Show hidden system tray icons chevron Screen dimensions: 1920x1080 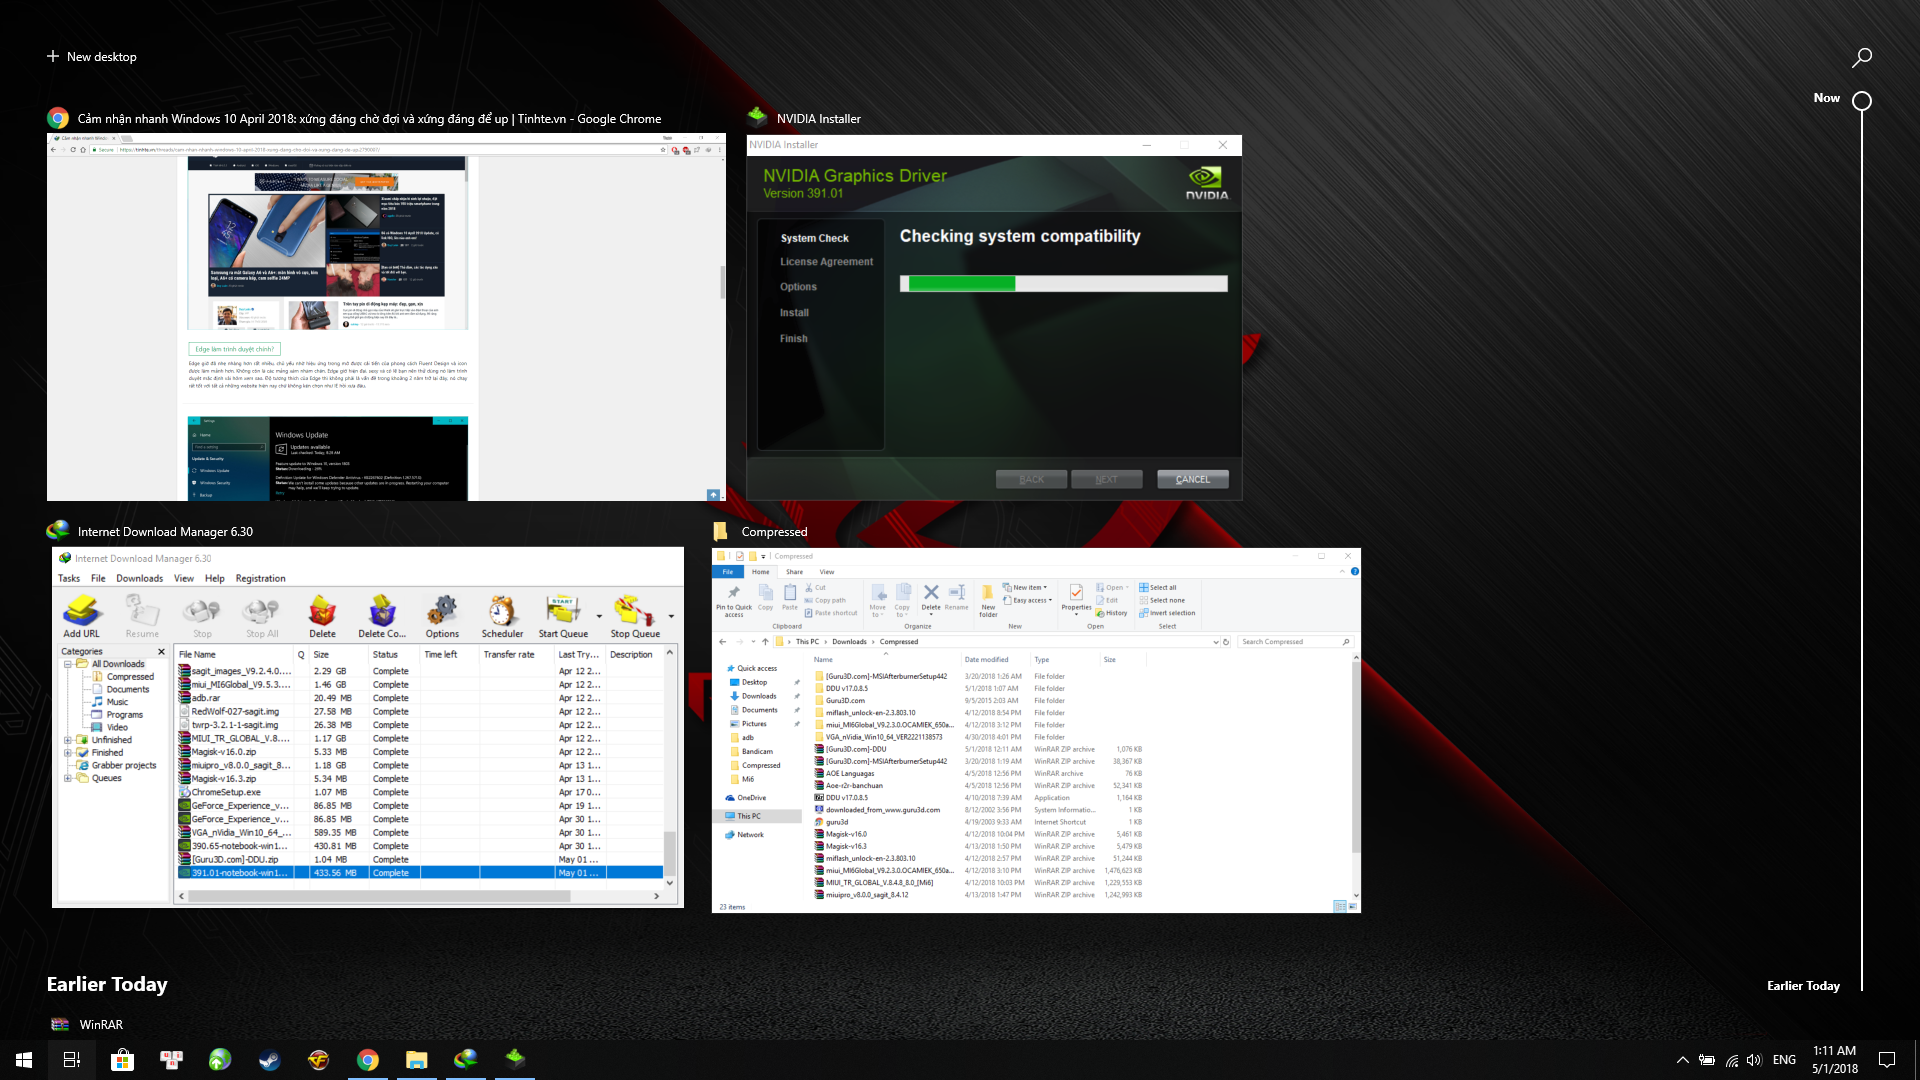click(x=1682, y=1060)
